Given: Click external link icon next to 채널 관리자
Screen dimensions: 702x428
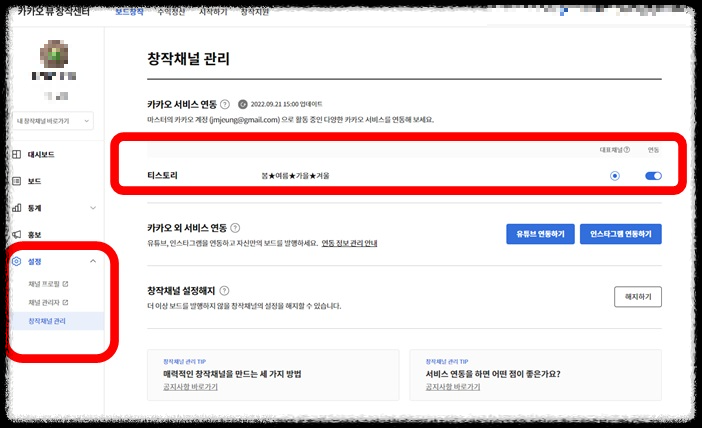Looking at the screenshot, I should click(x=65, y=303).
